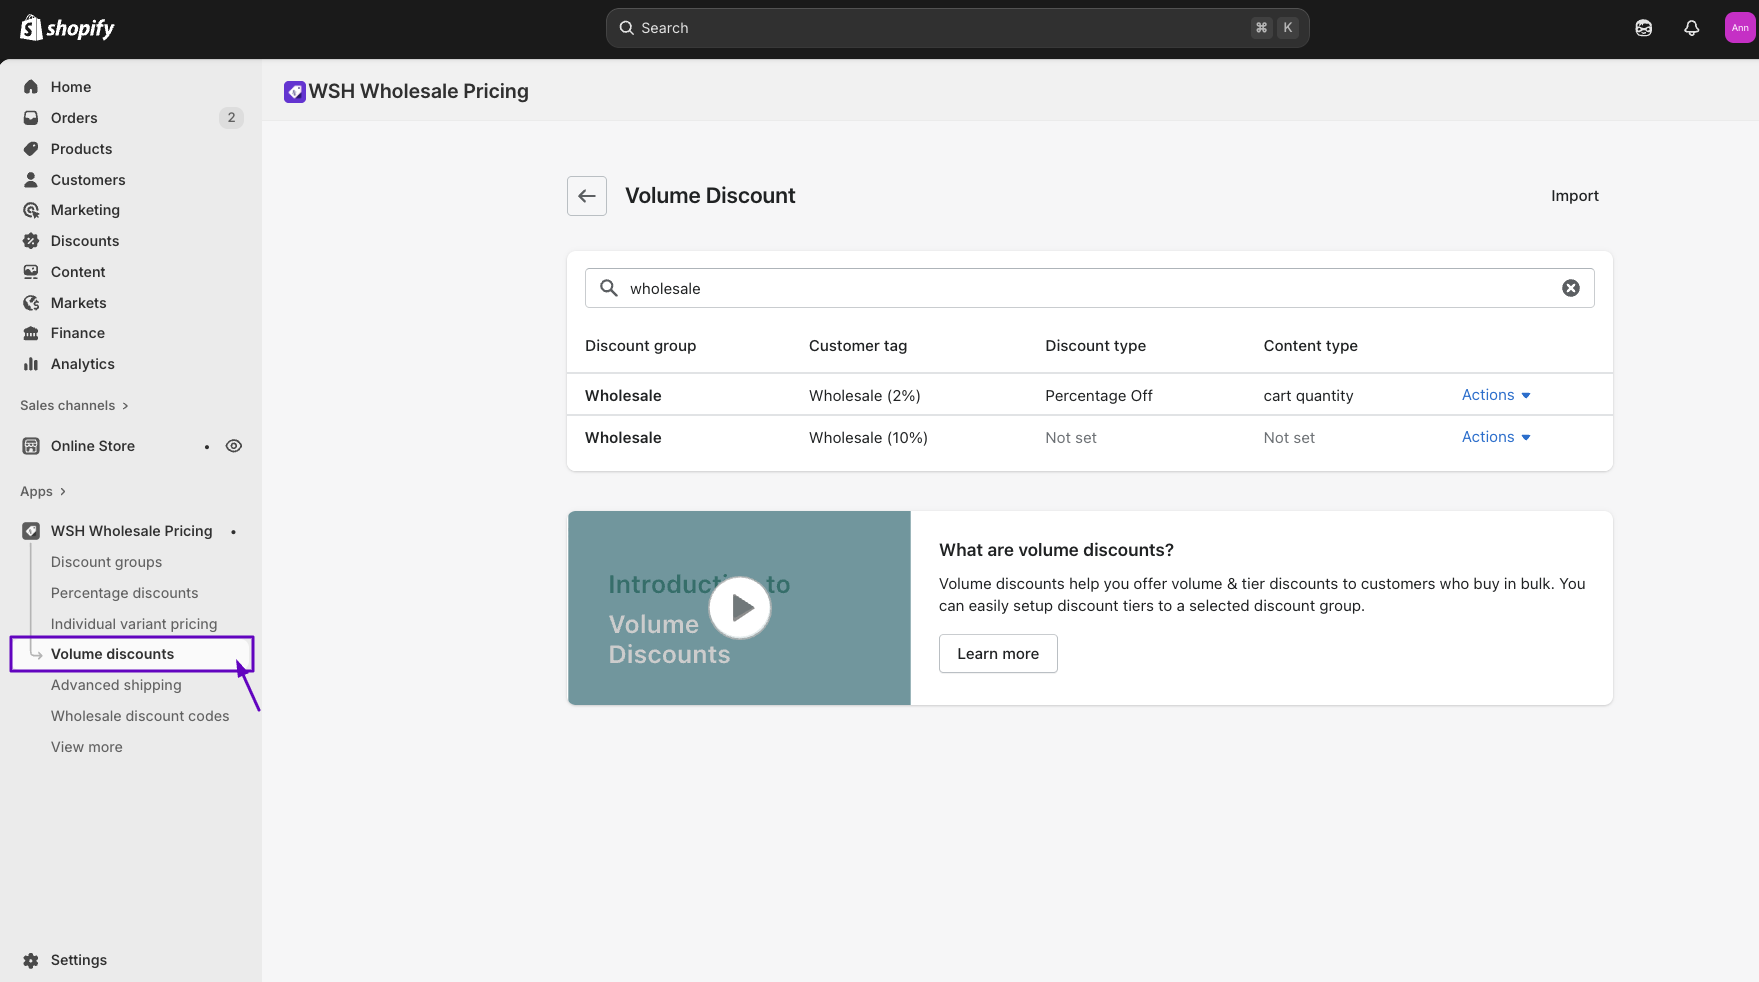The image size is (1759, 982).
Task: Go to Orders in the sidebar
Action: tap(74, 118)
